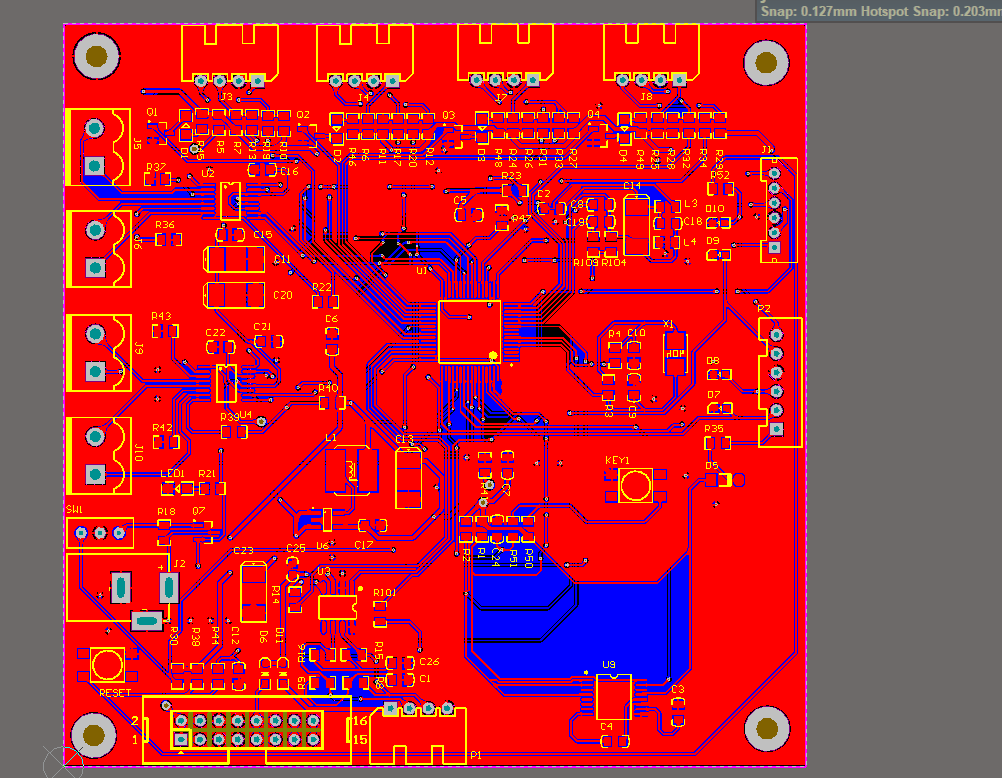Click the C14 capacitor near L3
Viewport: 1002px width, 778px height.
[x=636, y=226]
